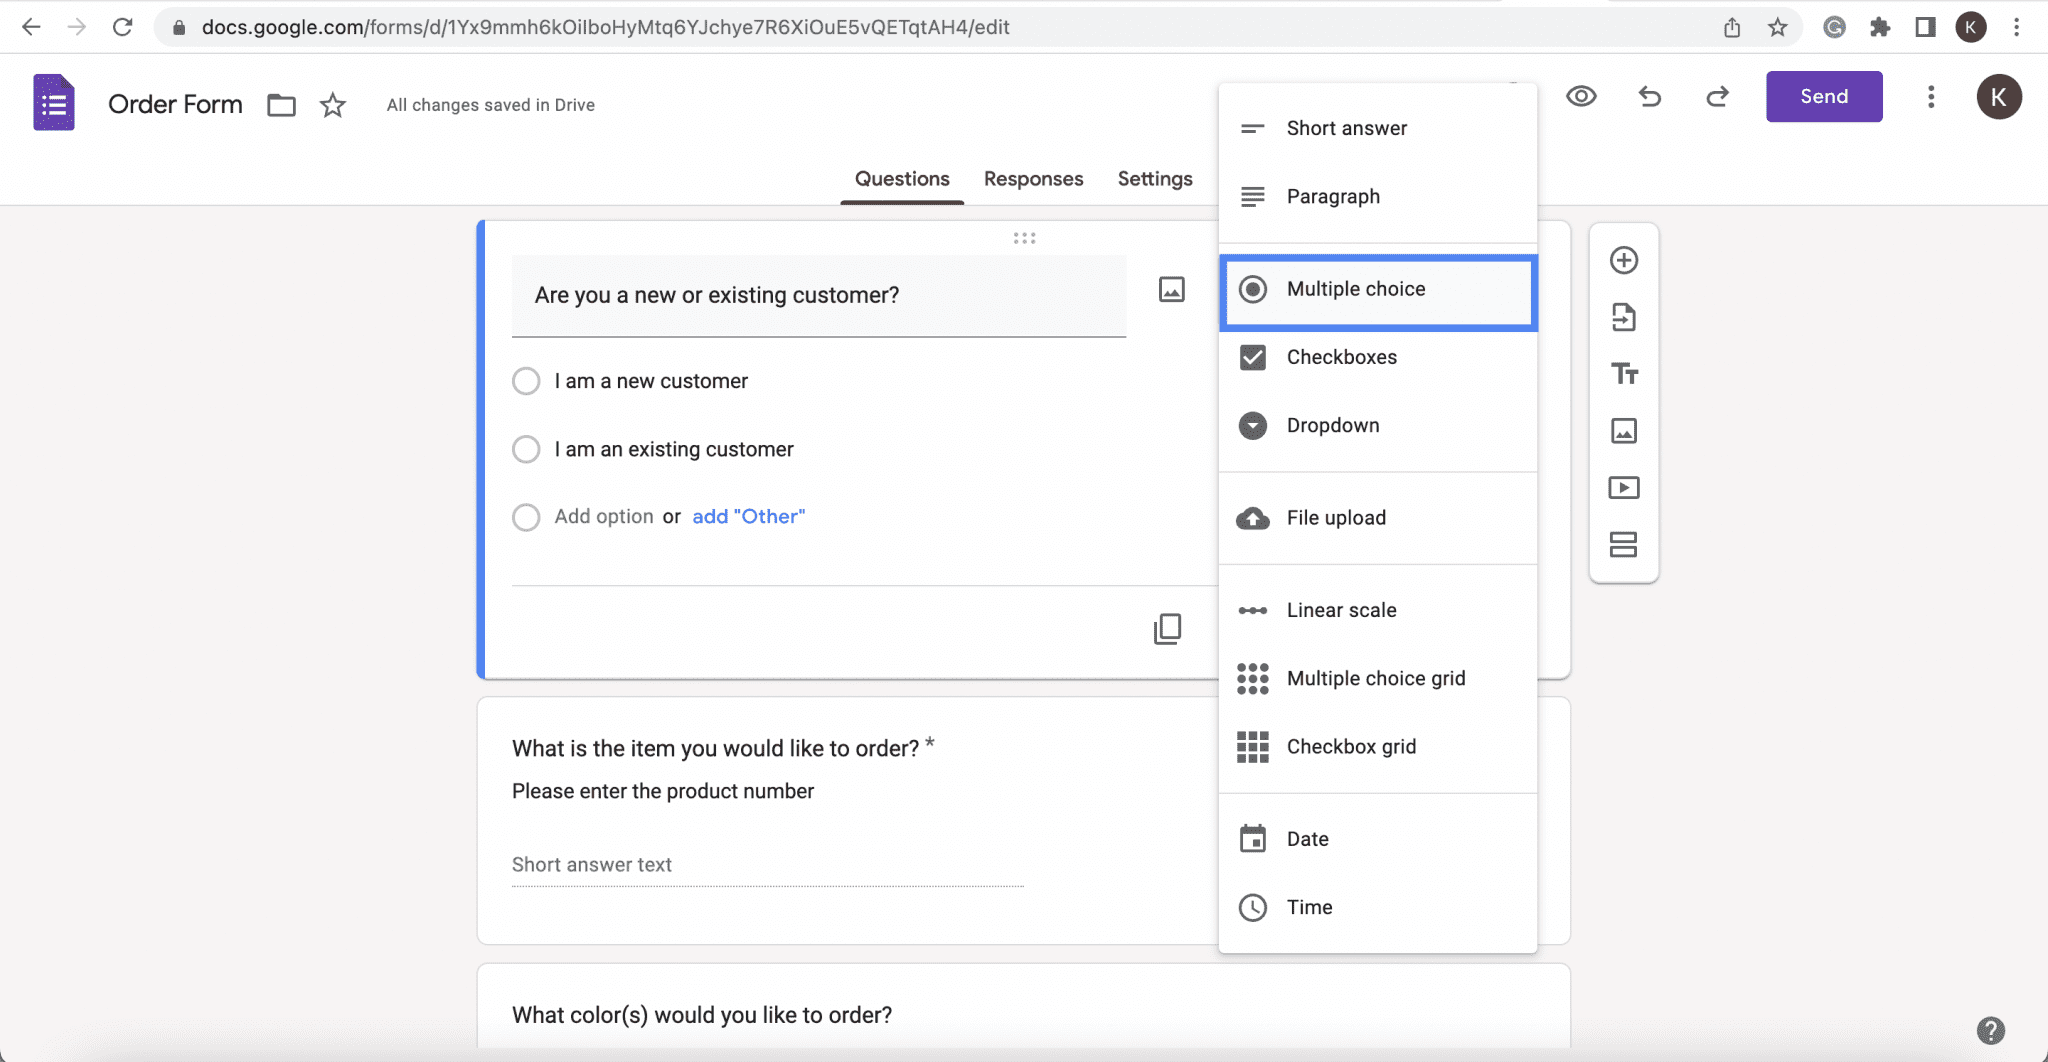Open the browser extensions puzzle icon
This screenshot has width=2048, height=1062.
(x=1880, y=27)
